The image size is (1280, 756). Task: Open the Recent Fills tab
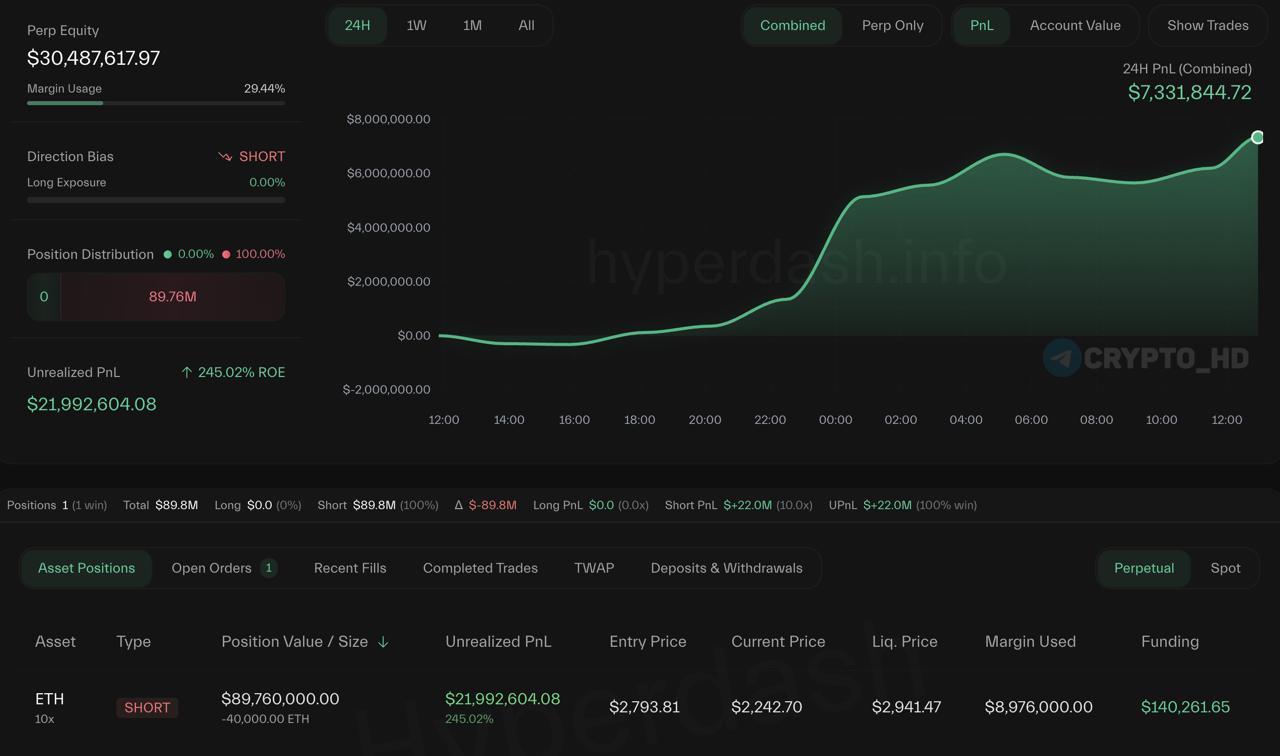350,568
